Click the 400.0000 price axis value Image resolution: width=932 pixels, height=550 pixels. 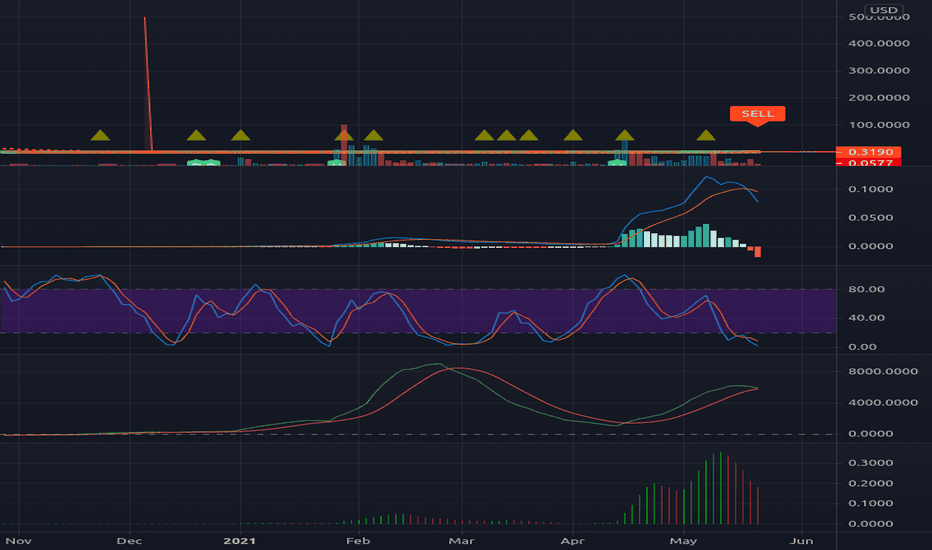[x=879, y=43]
